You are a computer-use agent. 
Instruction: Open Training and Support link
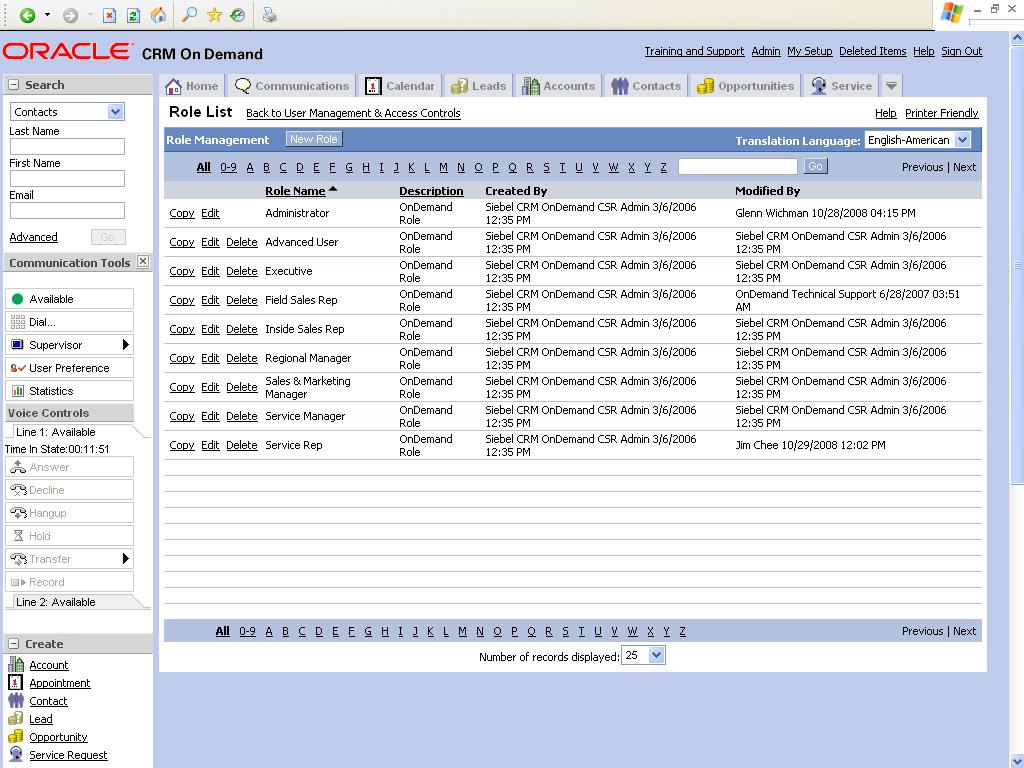coord(694,51)
